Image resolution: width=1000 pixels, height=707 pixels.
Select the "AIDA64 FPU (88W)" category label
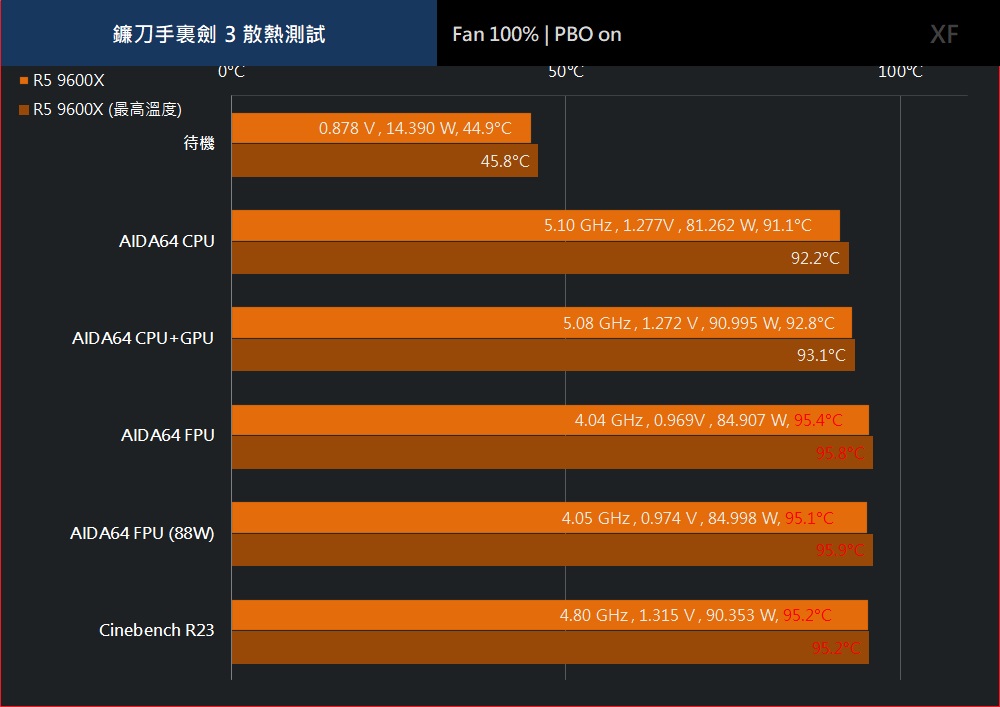(142, 533)
